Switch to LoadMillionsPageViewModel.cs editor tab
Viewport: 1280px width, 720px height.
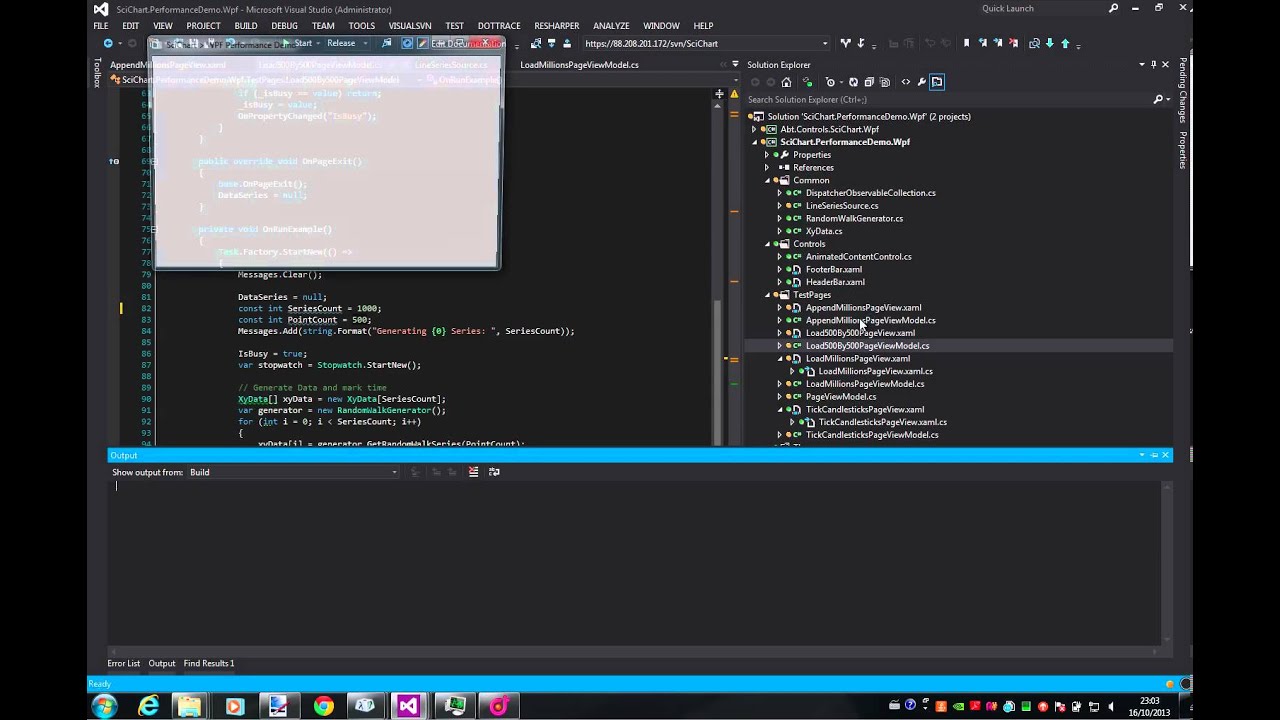click(x=579, y=65)
